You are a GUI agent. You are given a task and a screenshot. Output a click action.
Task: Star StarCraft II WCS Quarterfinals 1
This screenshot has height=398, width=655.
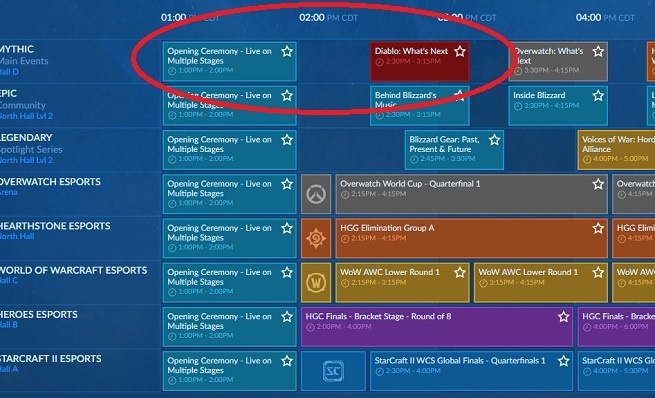(x=564, y=361)
